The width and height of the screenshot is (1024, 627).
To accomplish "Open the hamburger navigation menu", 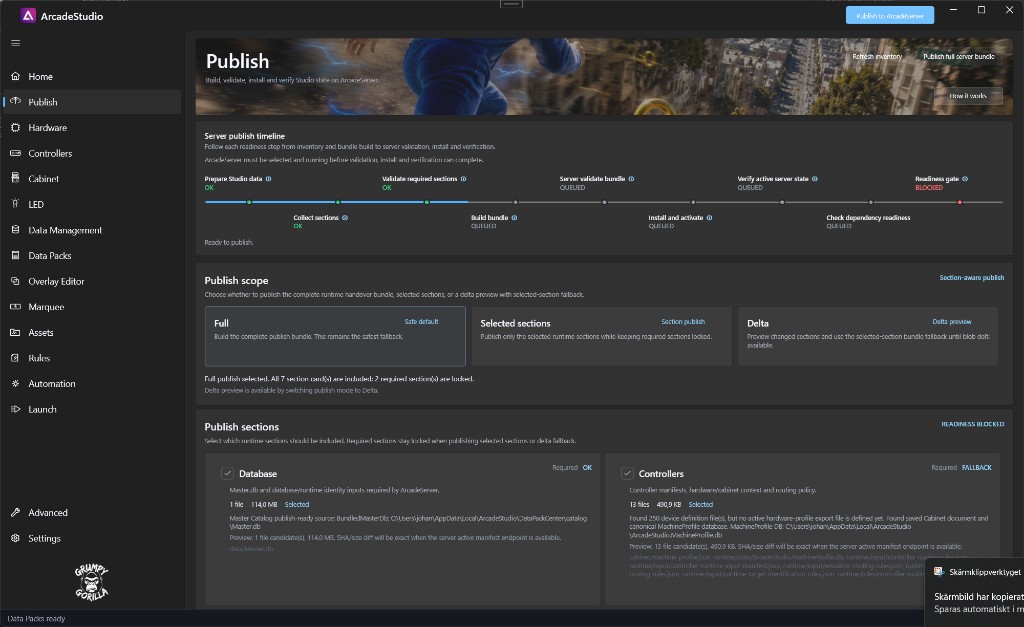I will (x=16, y=43).
